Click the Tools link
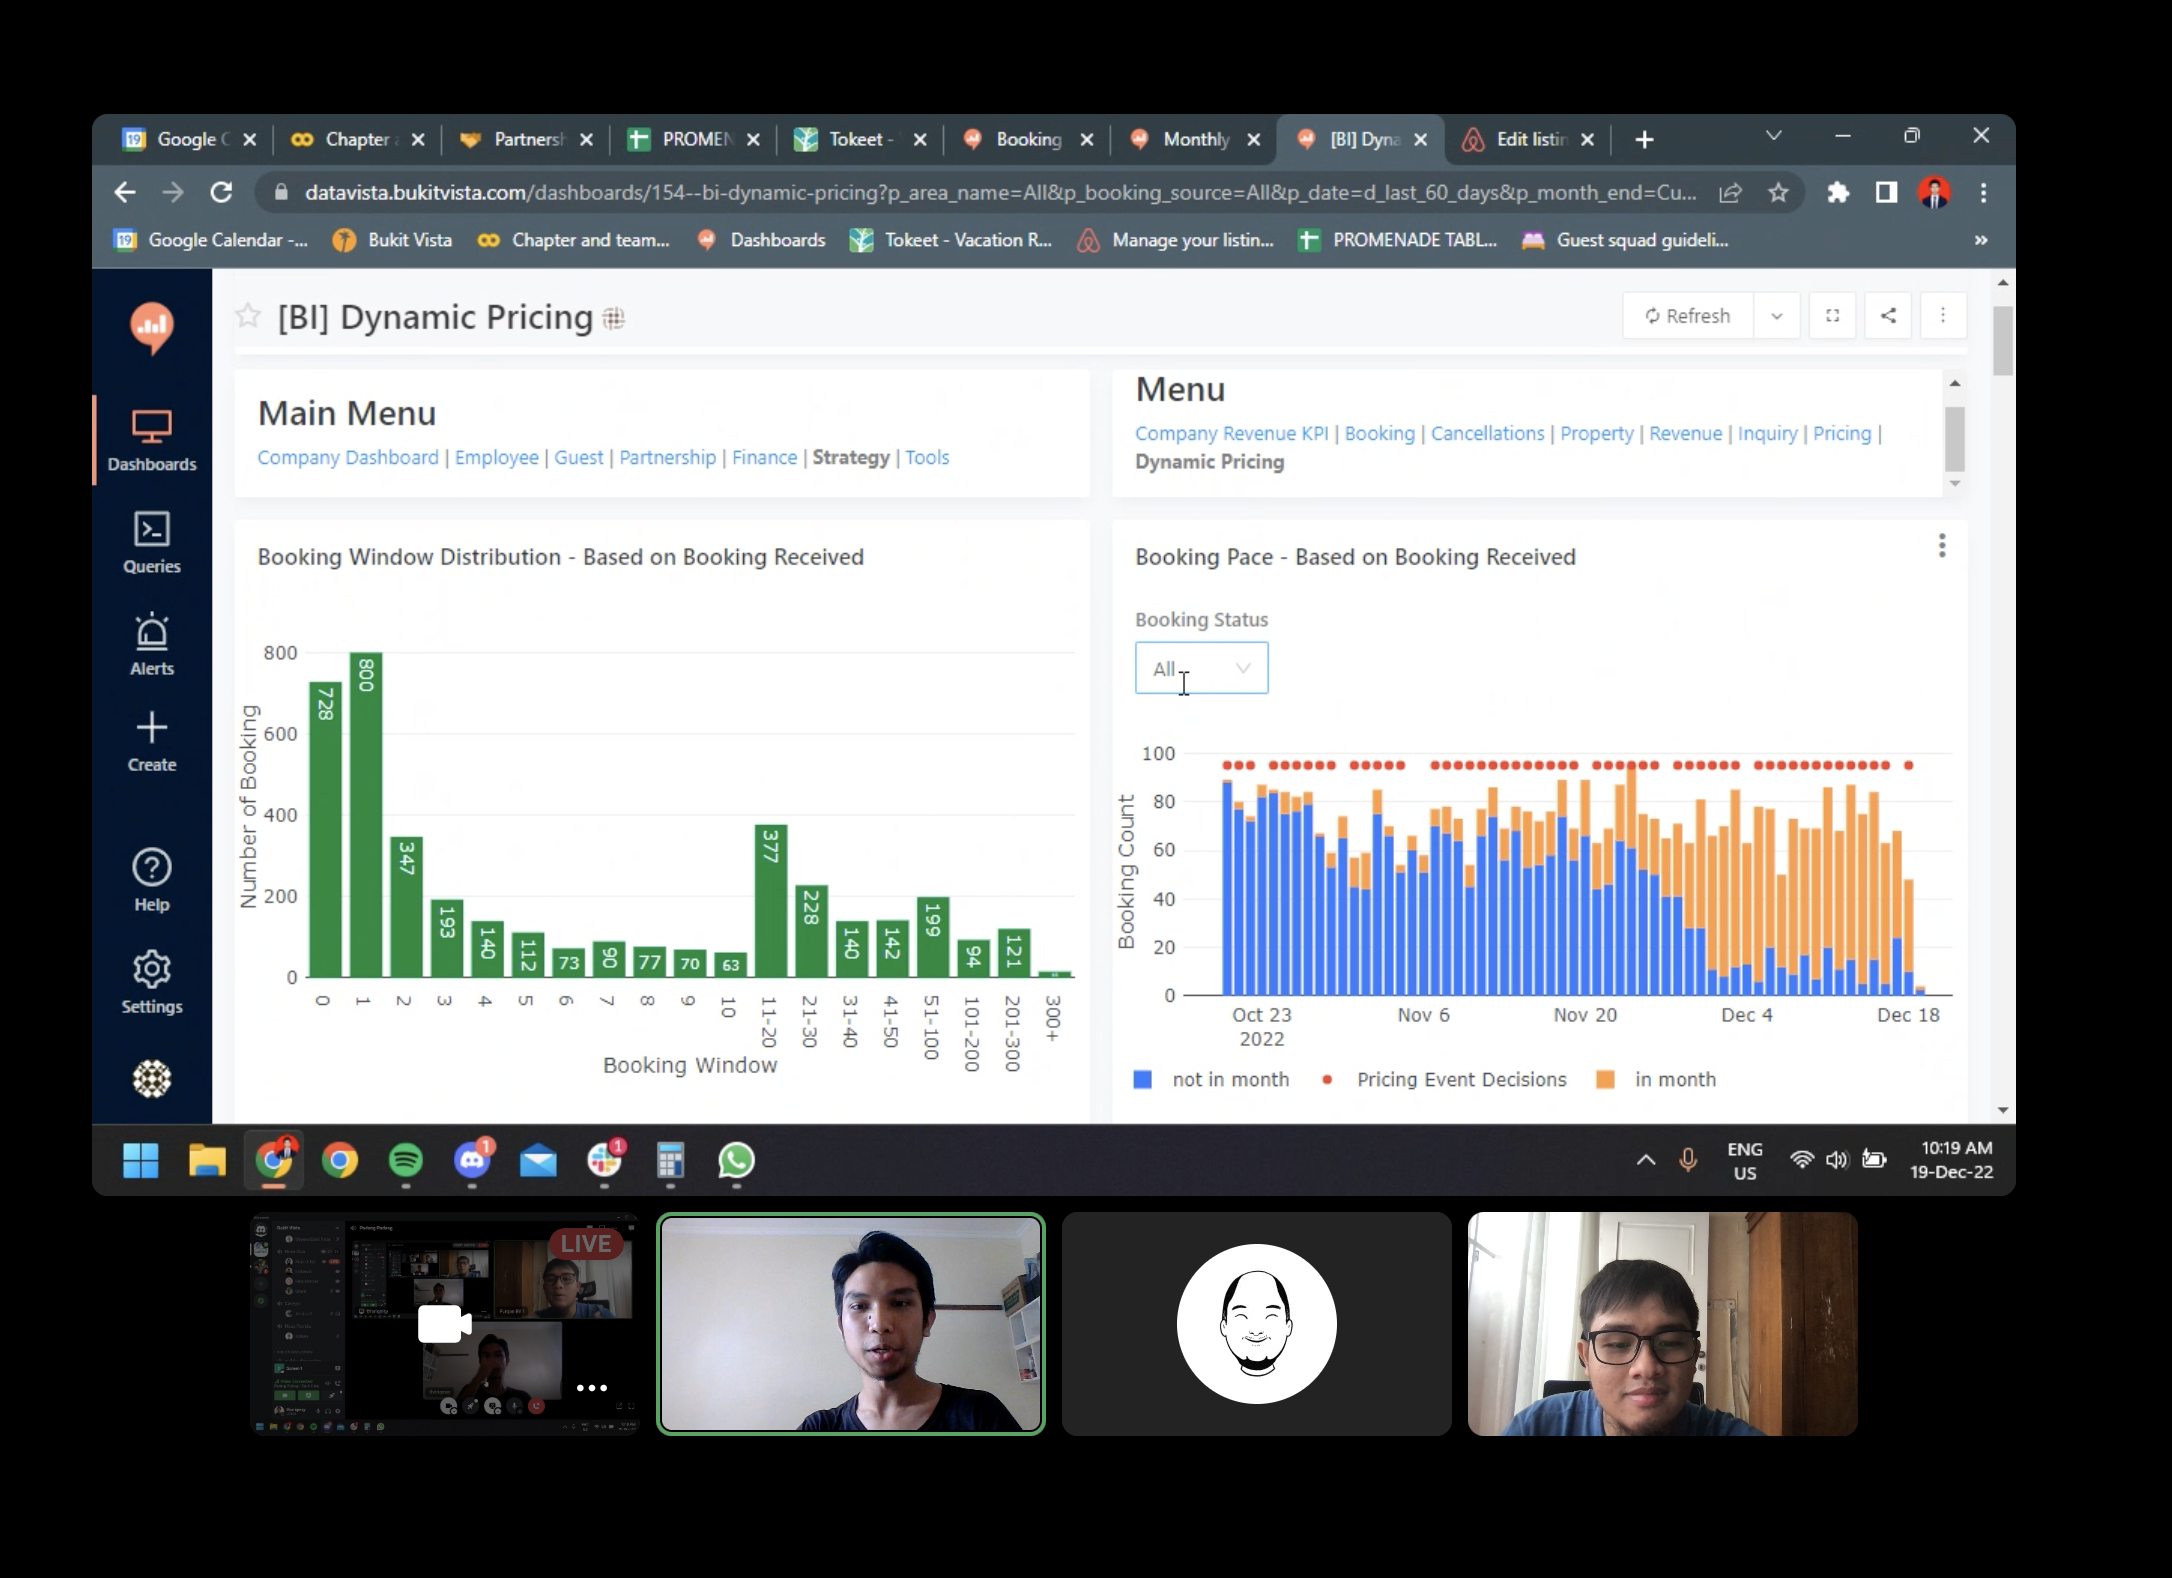Screen dimensions: 2172x1578 point(928,457)
